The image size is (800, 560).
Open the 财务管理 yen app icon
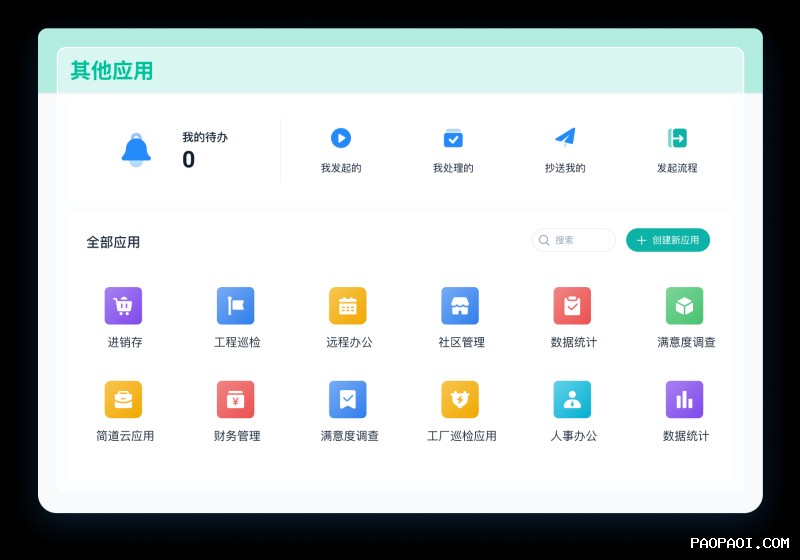click(236, 399)
